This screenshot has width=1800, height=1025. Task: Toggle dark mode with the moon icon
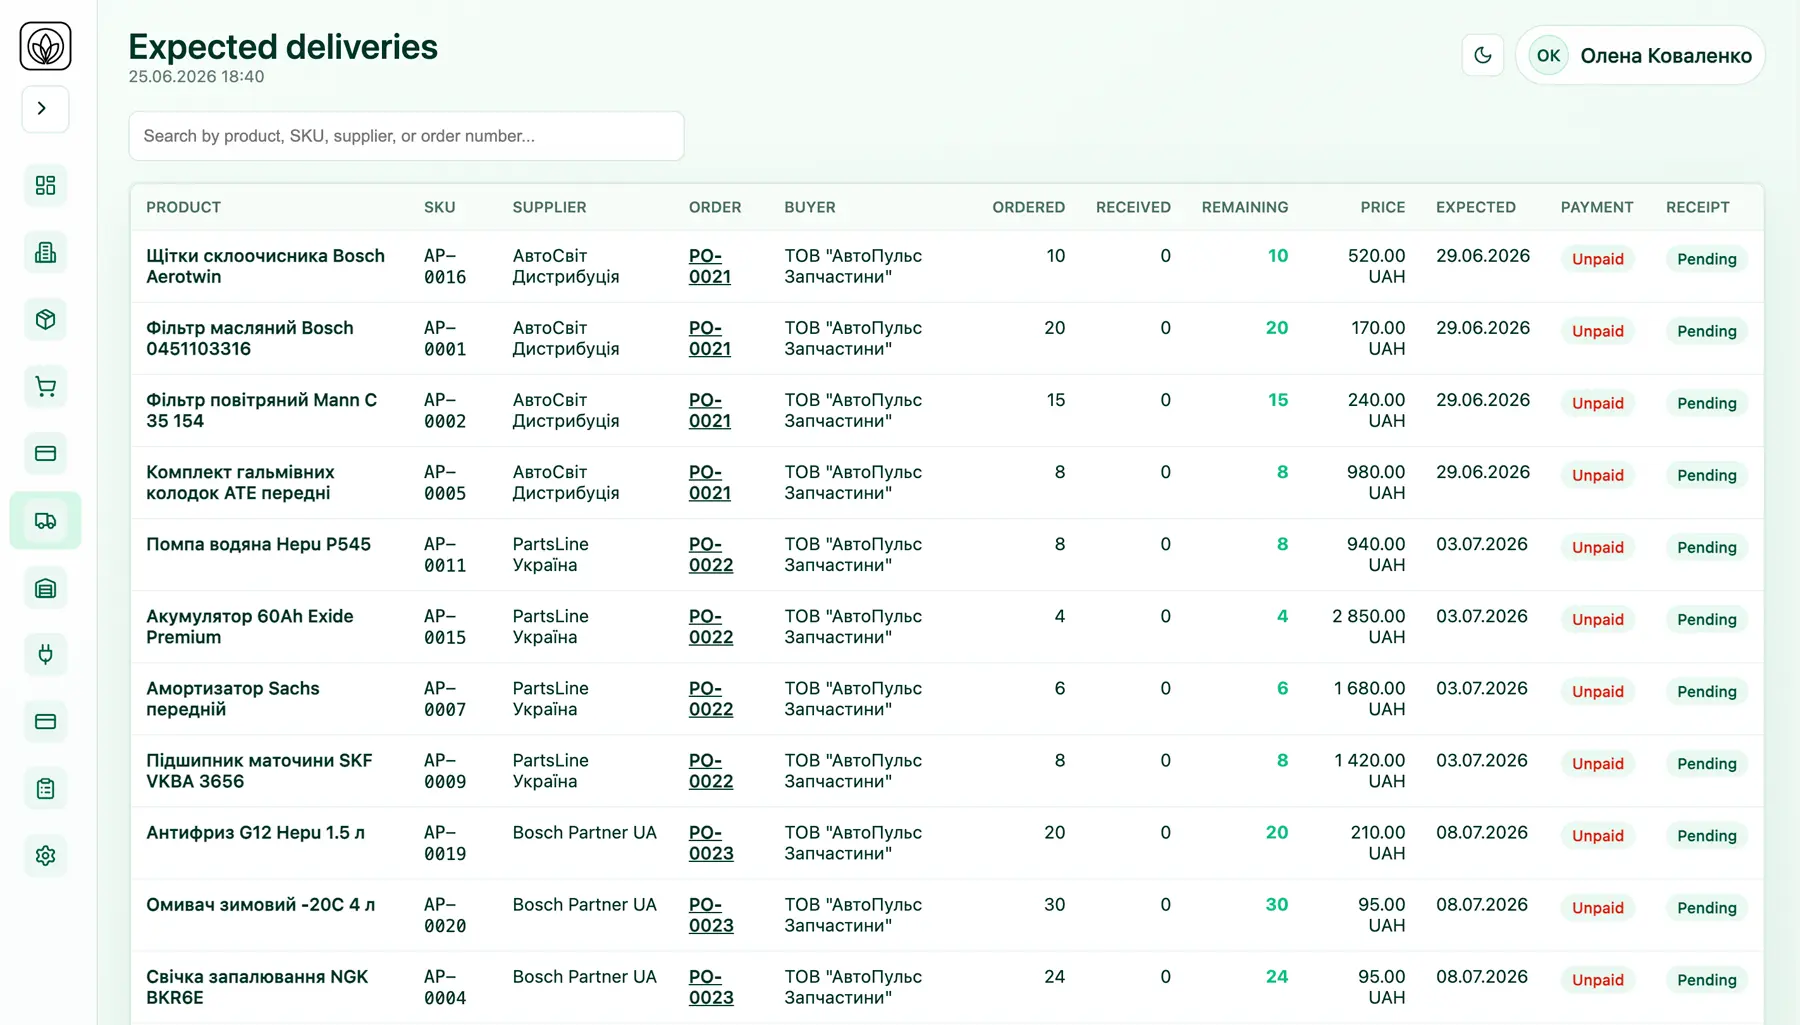tap(1482, 55)
